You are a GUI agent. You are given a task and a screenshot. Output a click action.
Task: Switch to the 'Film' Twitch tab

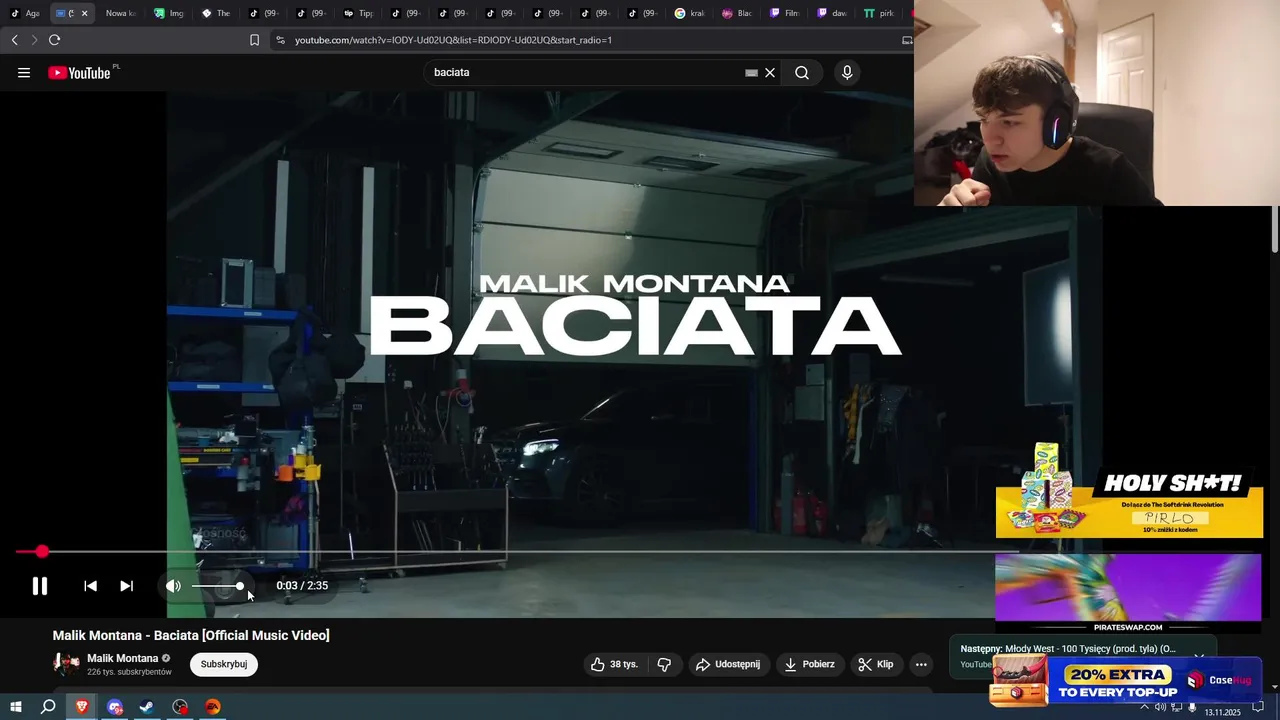point(785,14)
